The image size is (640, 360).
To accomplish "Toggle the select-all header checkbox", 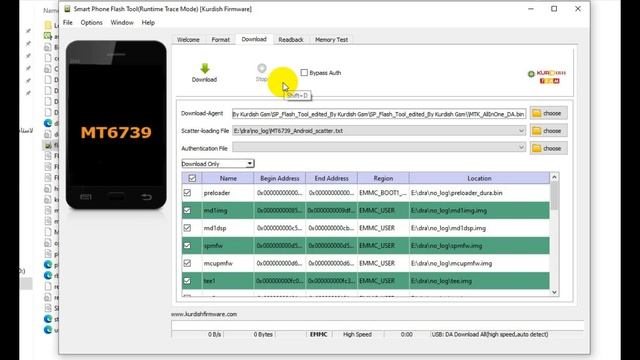I will point(192,178).
